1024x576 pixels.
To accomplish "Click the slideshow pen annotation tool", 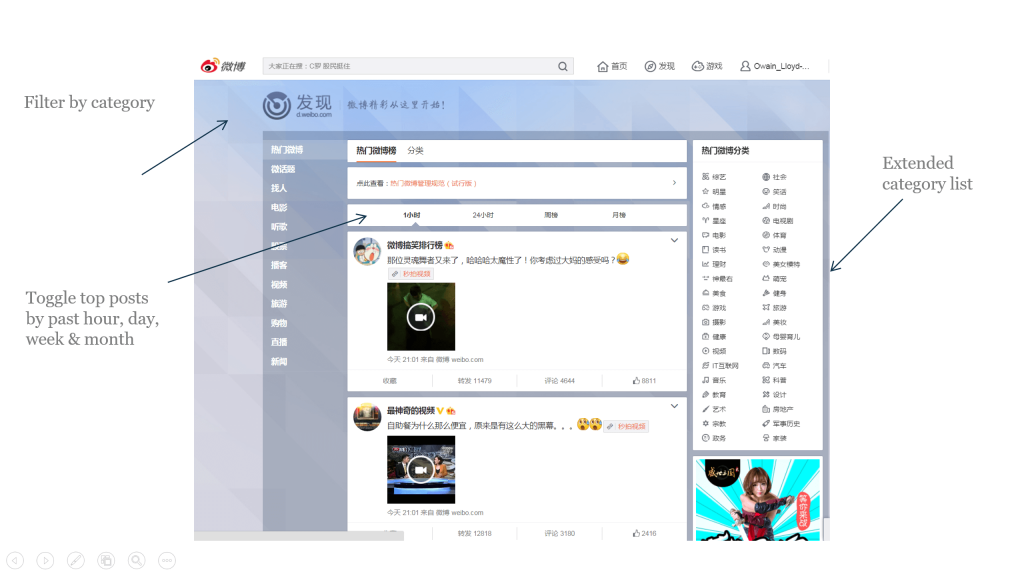I will point(76,560).
